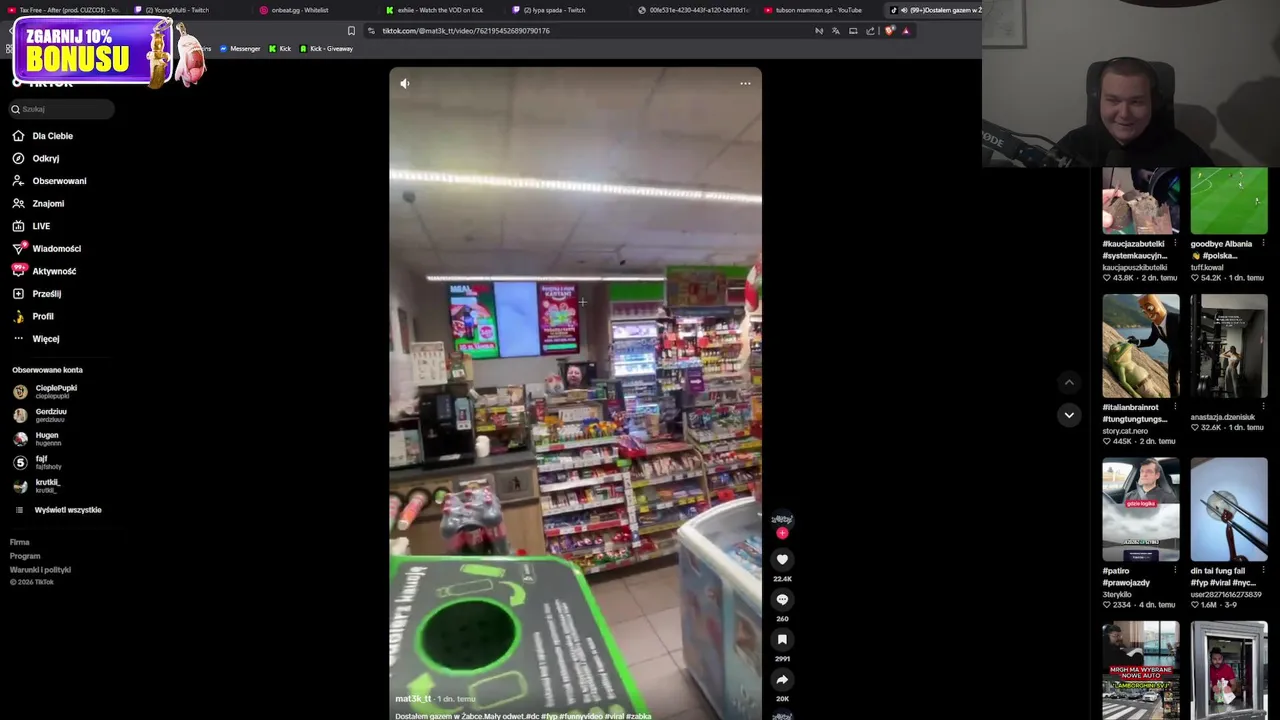Mute the TikTok video with speaker icon

(x=405, y=84)
